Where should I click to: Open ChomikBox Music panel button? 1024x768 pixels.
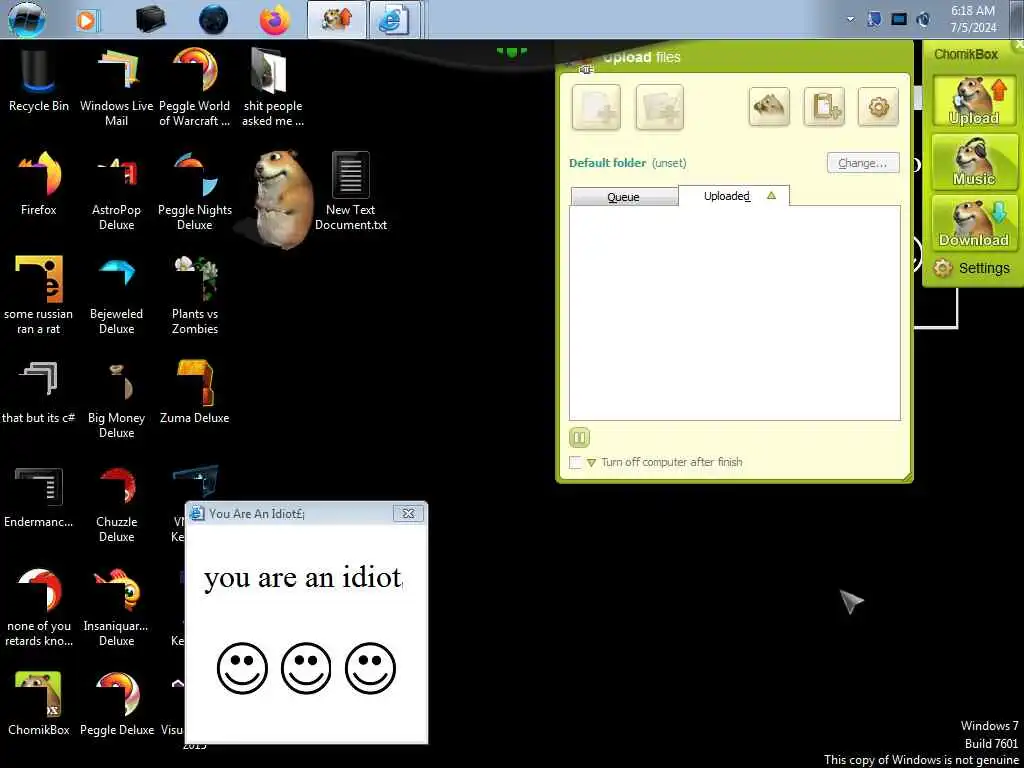click(974, 161)
